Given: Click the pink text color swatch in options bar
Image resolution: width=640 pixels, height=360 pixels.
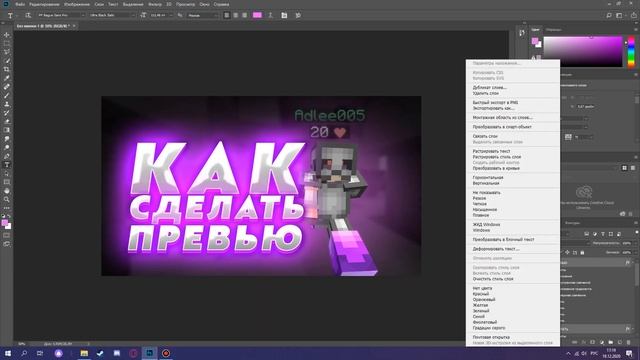Looking at the screenshot, I should [x=257, y=15].
